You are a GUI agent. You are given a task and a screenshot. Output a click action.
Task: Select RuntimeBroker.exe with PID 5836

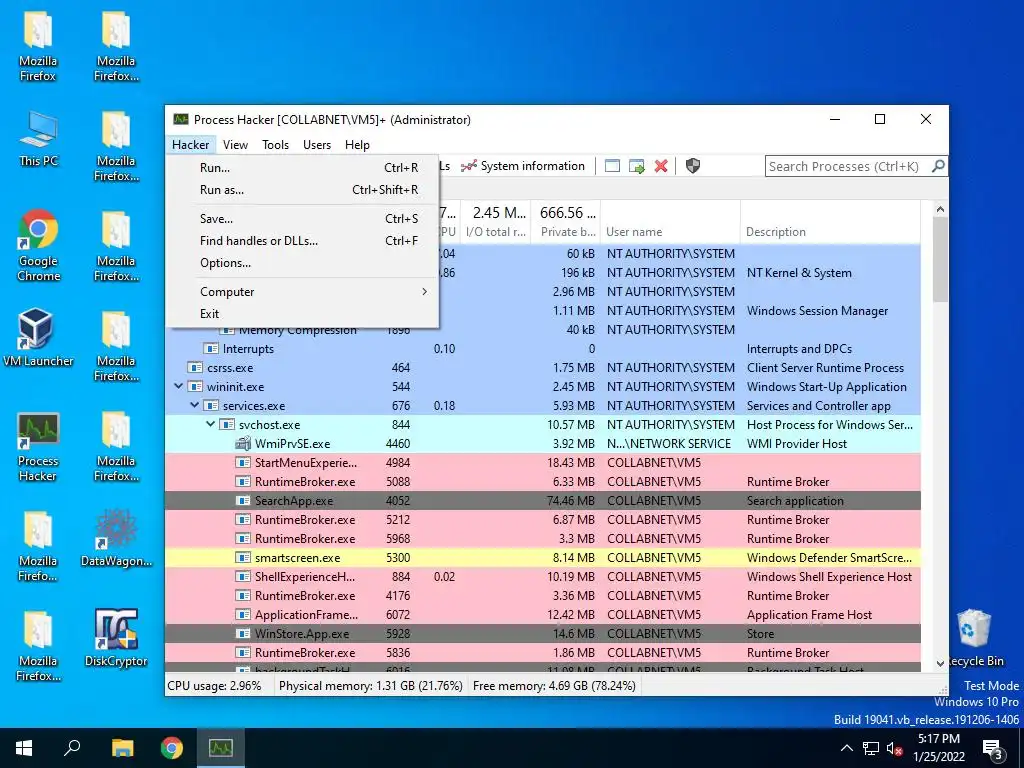tap(543, 652)
